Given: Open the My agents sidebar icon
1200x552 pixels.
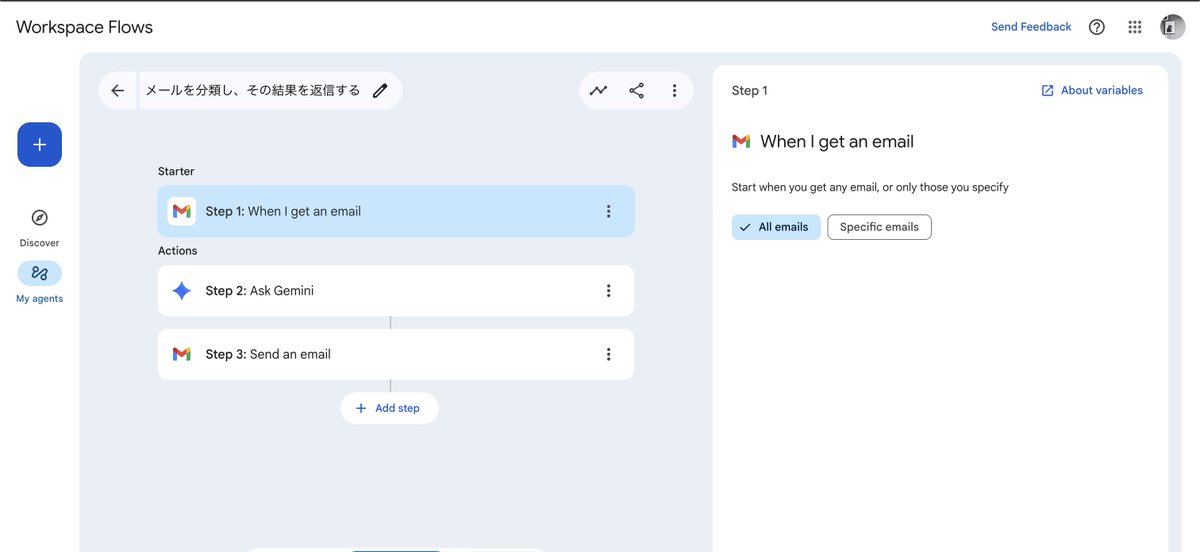Looking at the screenshot, I should 40,273.
